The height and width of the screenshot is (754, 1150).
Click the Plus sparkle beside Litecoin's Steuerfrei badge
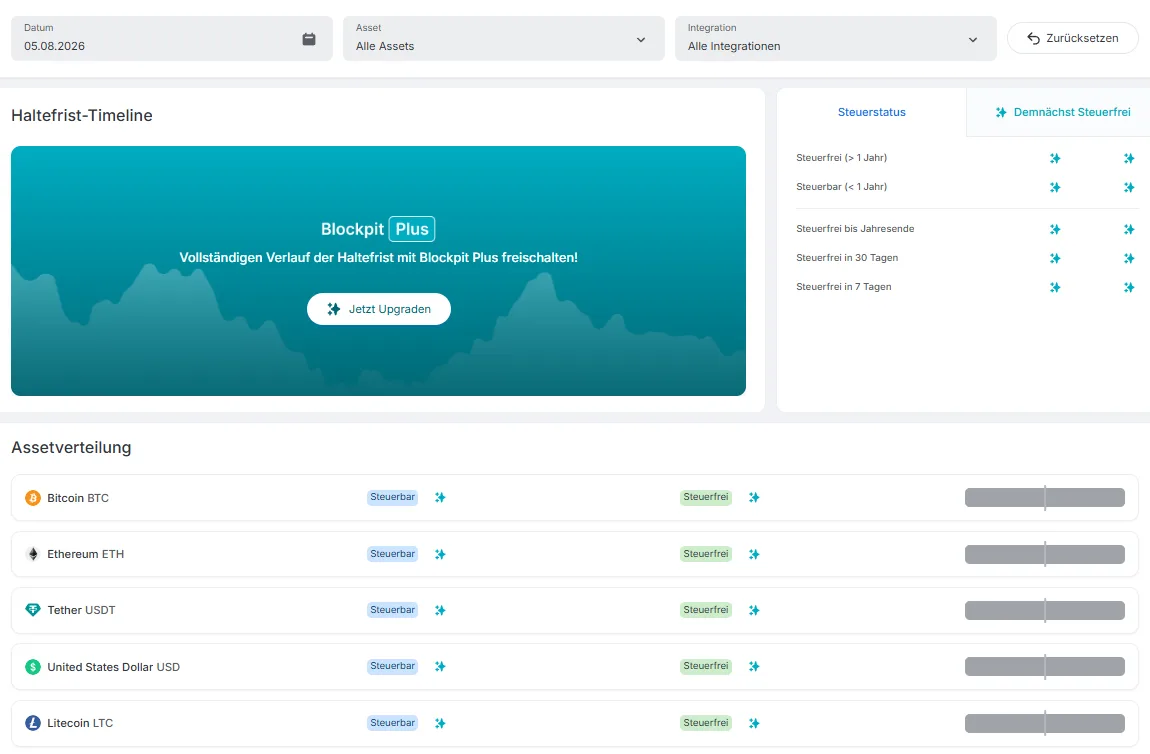(754, 723)
